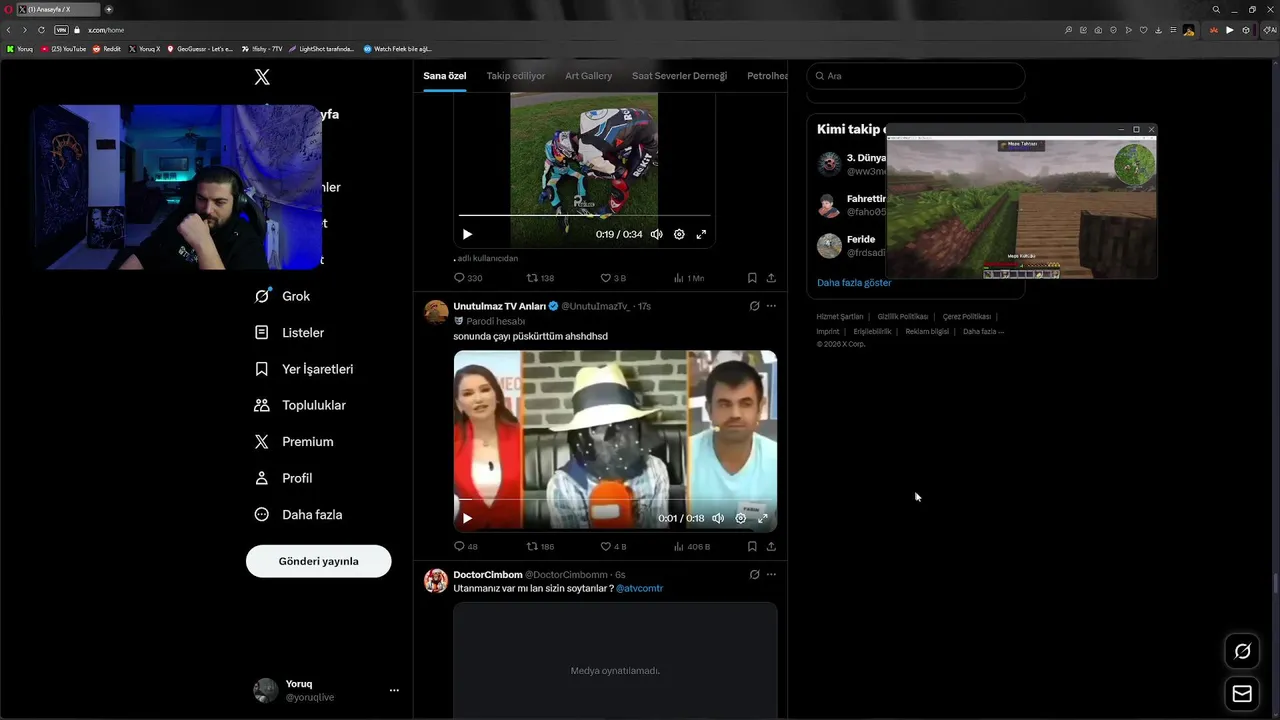The image size is (1280, 720).
Task: Open Grok from the sidebar
Action: coord(283,296)
